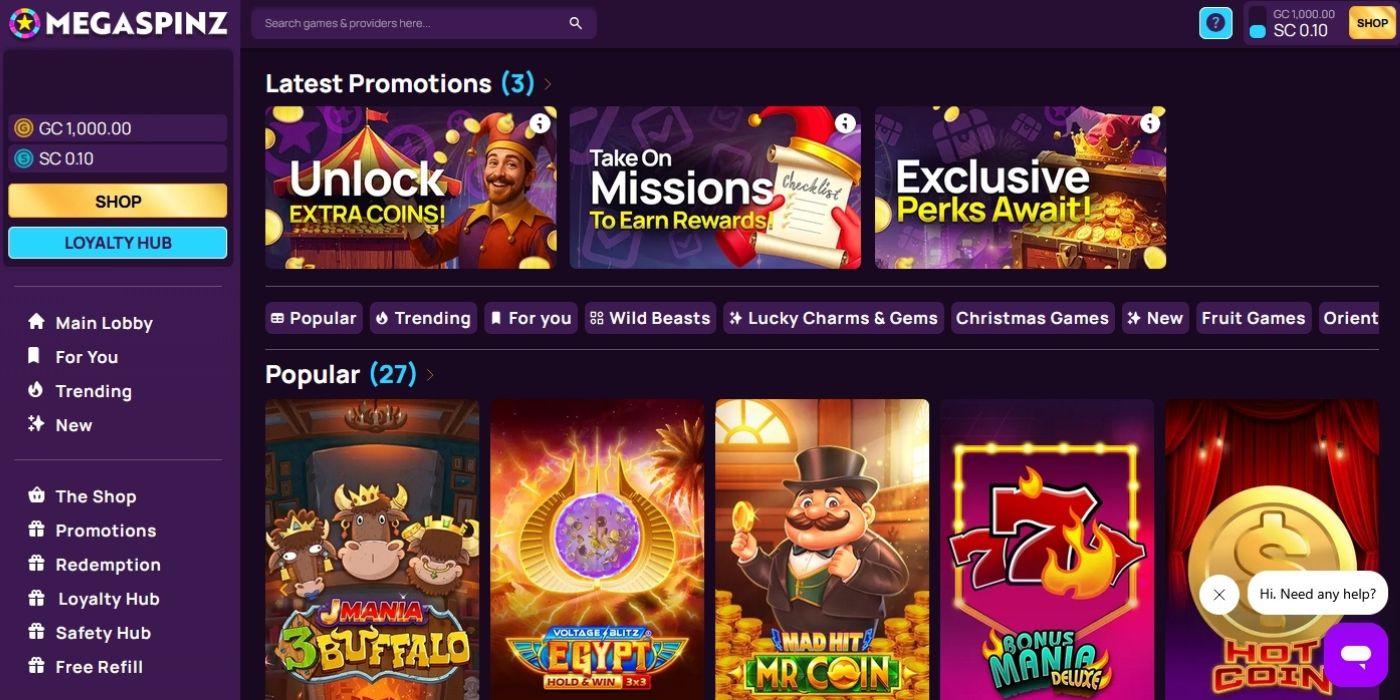1400x700 pixels.
Task: Expand Latest Promotions with its chevron
Action: [546, 84]
